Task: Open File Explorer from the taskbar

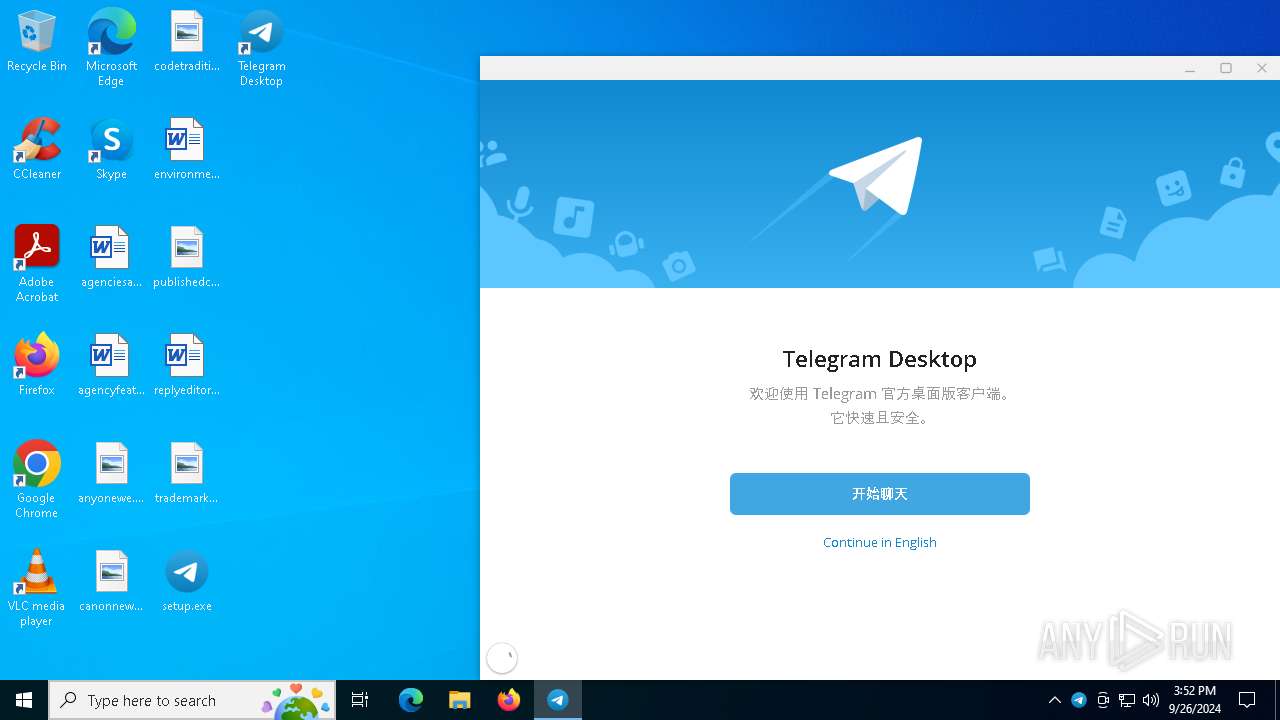Action: pos(460,700)
